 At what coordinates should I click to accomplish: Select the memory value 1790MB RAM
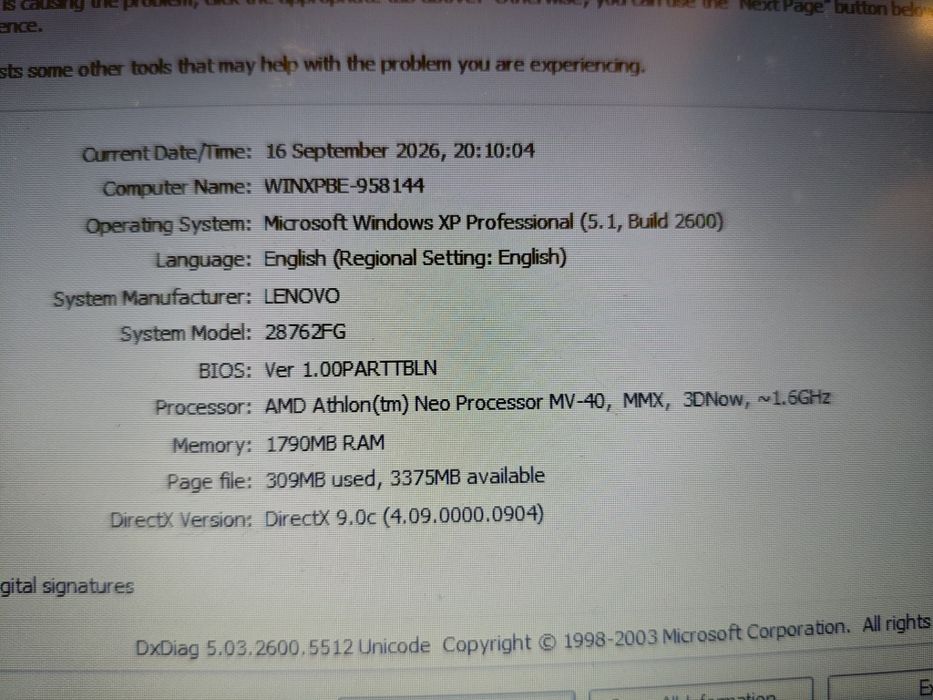(x=325, y=443)
